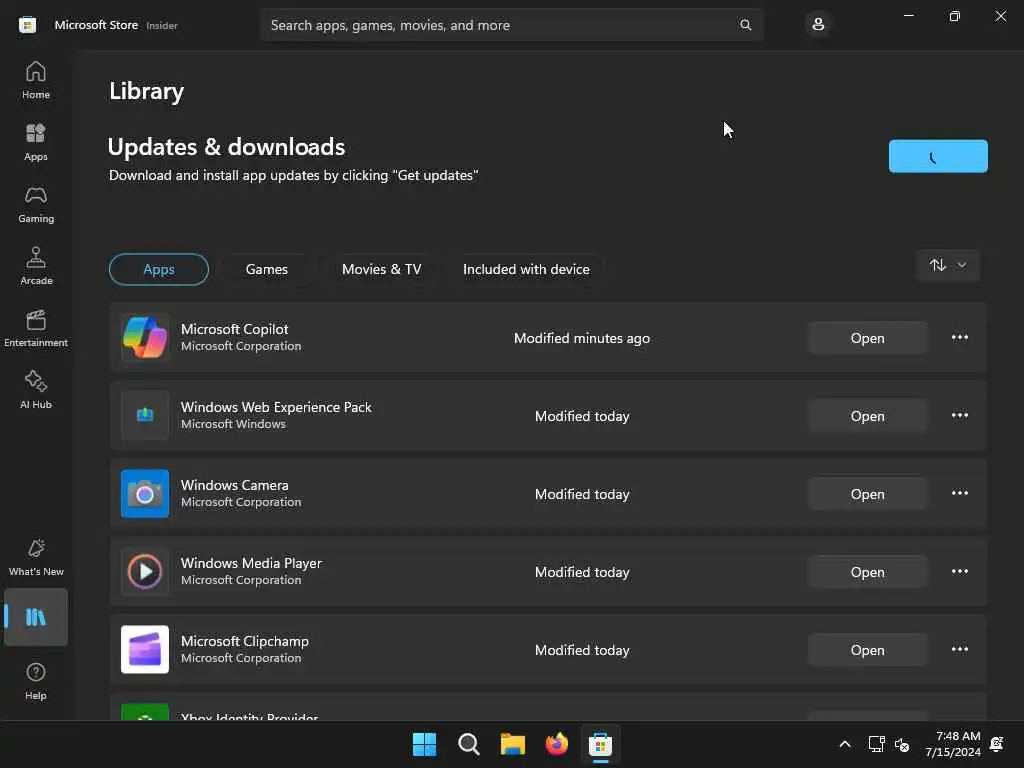Click the Microsoft Copilot app icon
This screenshot has width=1024, height=768.
[145, 338]
